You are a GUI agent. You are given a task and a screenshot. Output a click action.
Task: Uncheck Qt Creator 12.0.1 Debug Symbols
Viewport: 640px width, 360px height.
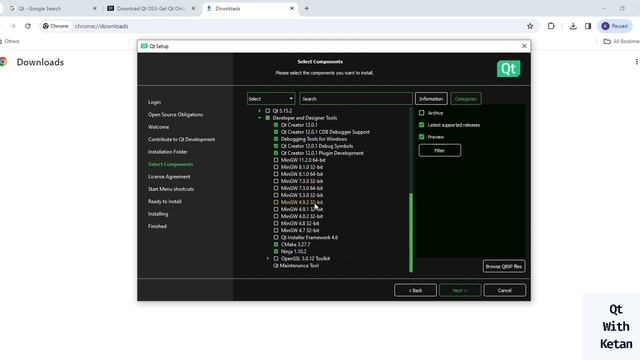pyautogui.click(x=276, y=146)
